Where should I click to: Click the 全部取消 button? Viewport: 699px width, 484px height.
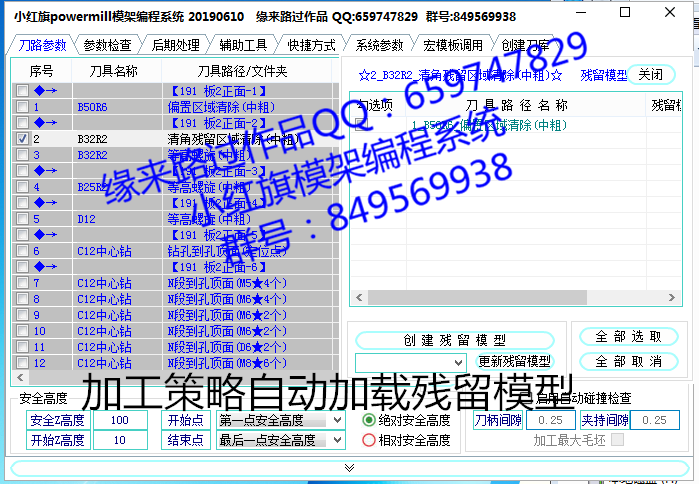click(x=629, y=361)
